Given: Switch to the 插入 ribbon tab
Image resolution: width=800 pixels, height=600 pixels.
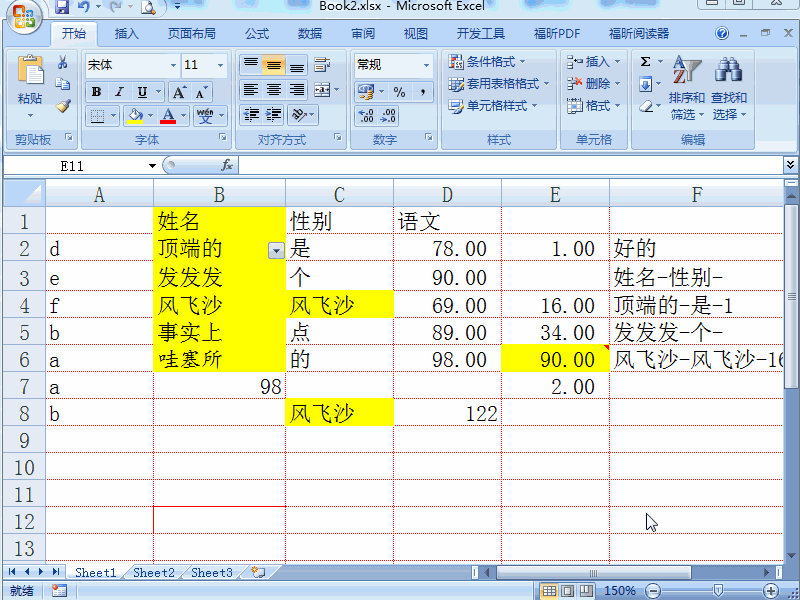Looking at the screenshot, I should point(127,34).
